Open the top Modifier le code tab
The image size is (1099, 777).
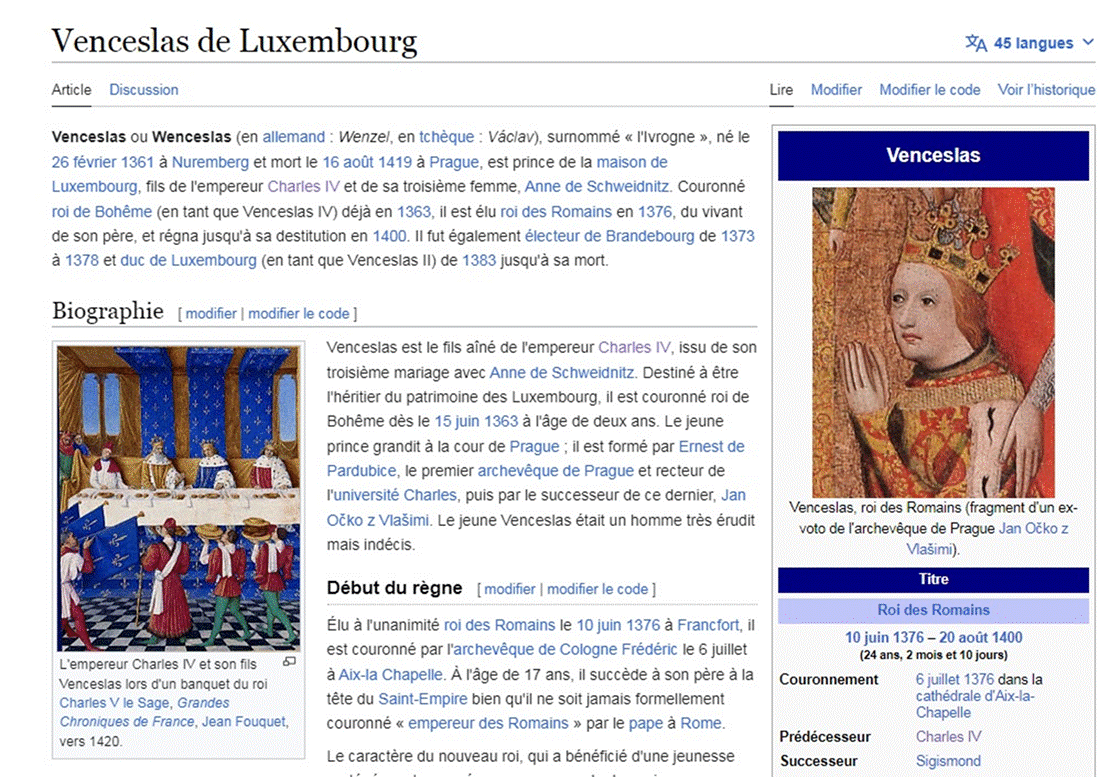click(x=929, y=90)
